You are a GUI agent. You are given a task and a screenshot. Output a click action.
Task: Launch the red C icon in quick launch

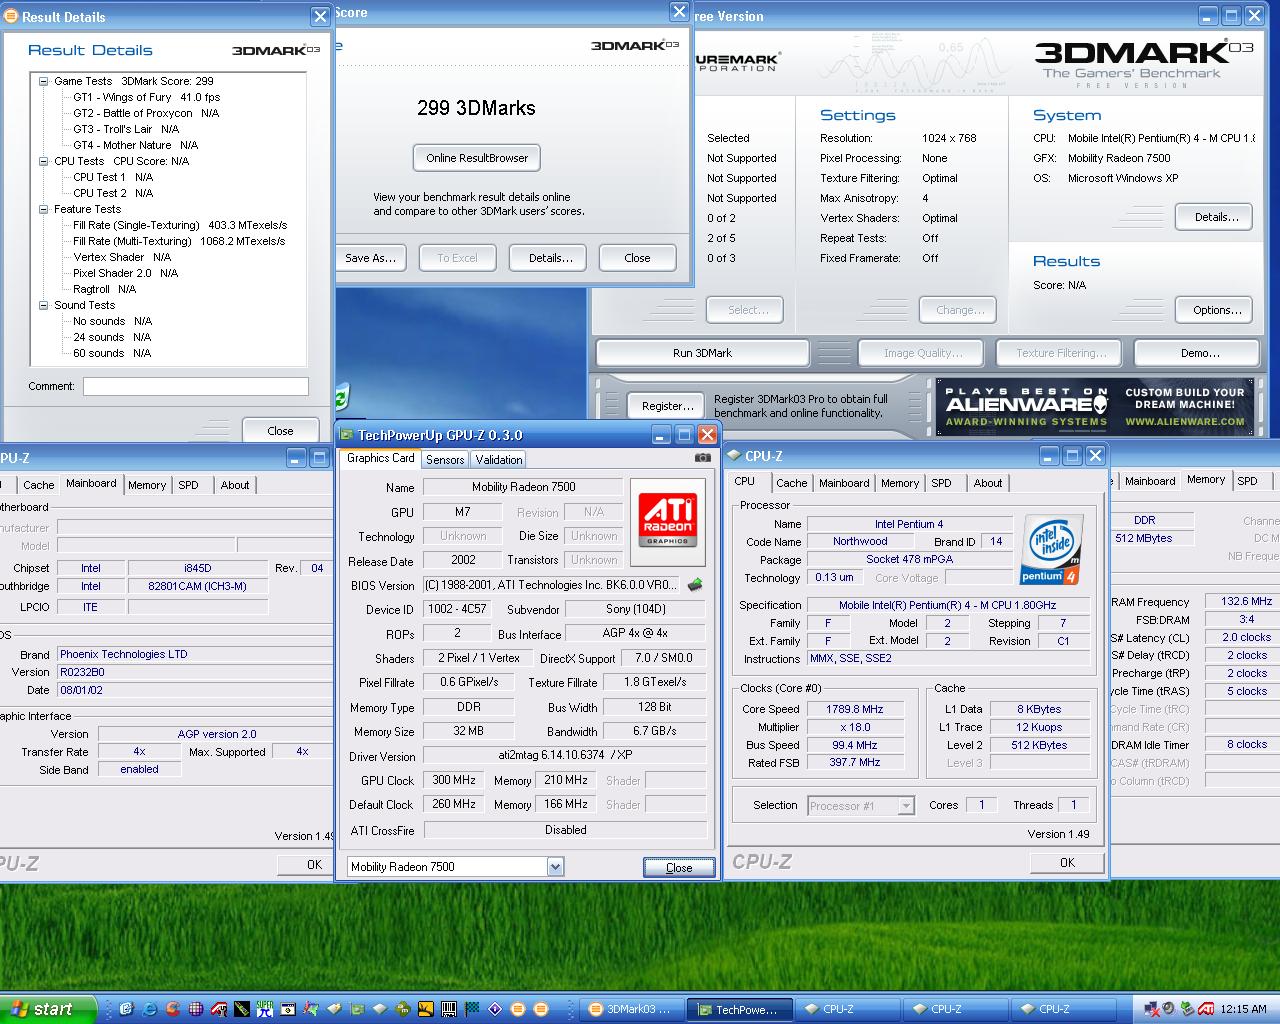pos(173,1009)
